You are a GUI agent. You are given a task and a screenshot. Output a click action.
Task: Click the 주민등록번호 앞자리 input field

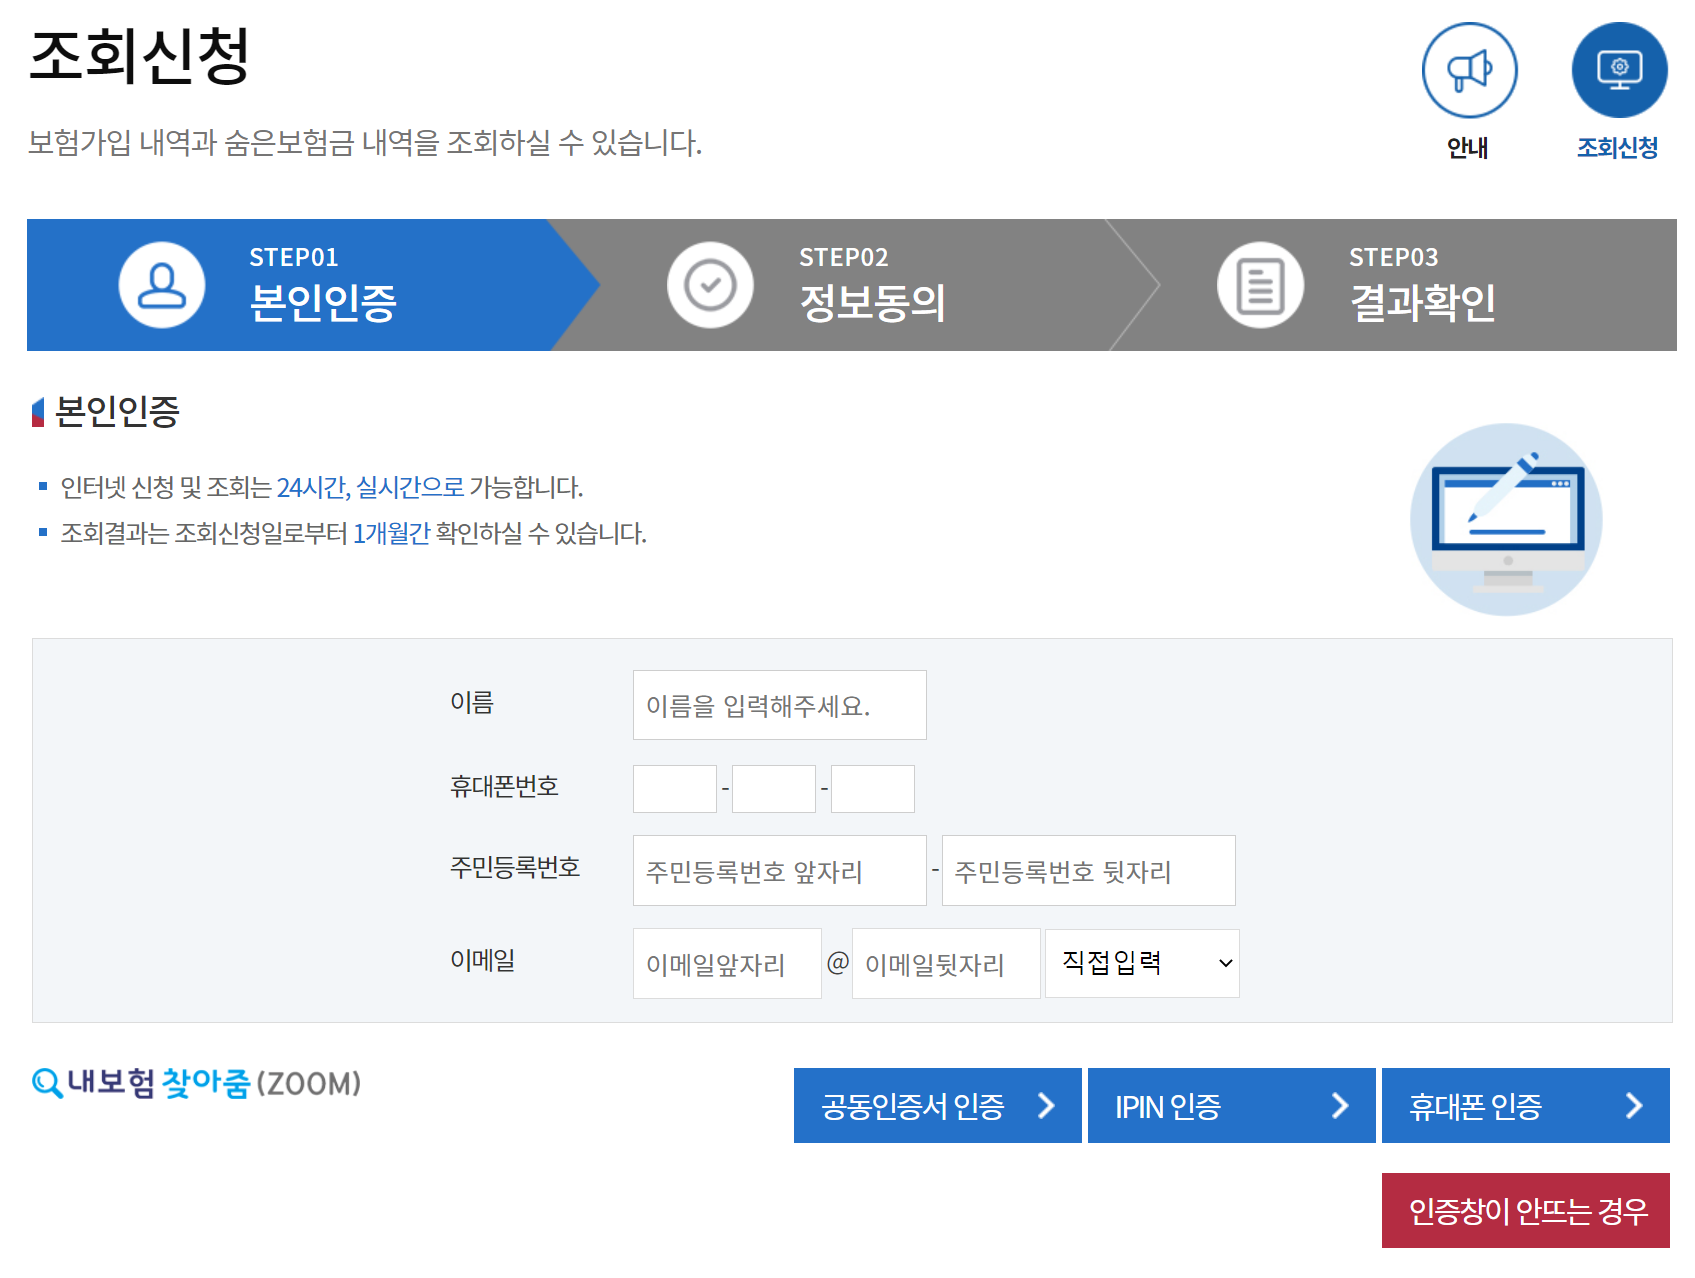click(779, 870)
